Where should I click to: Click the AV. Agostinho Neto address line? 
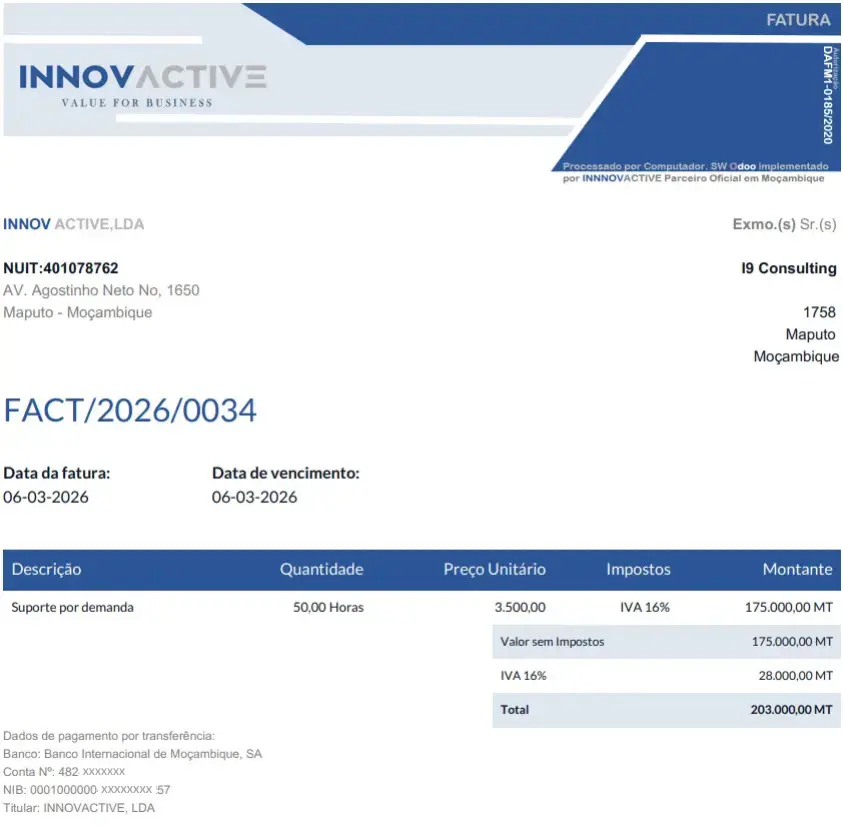101,290
